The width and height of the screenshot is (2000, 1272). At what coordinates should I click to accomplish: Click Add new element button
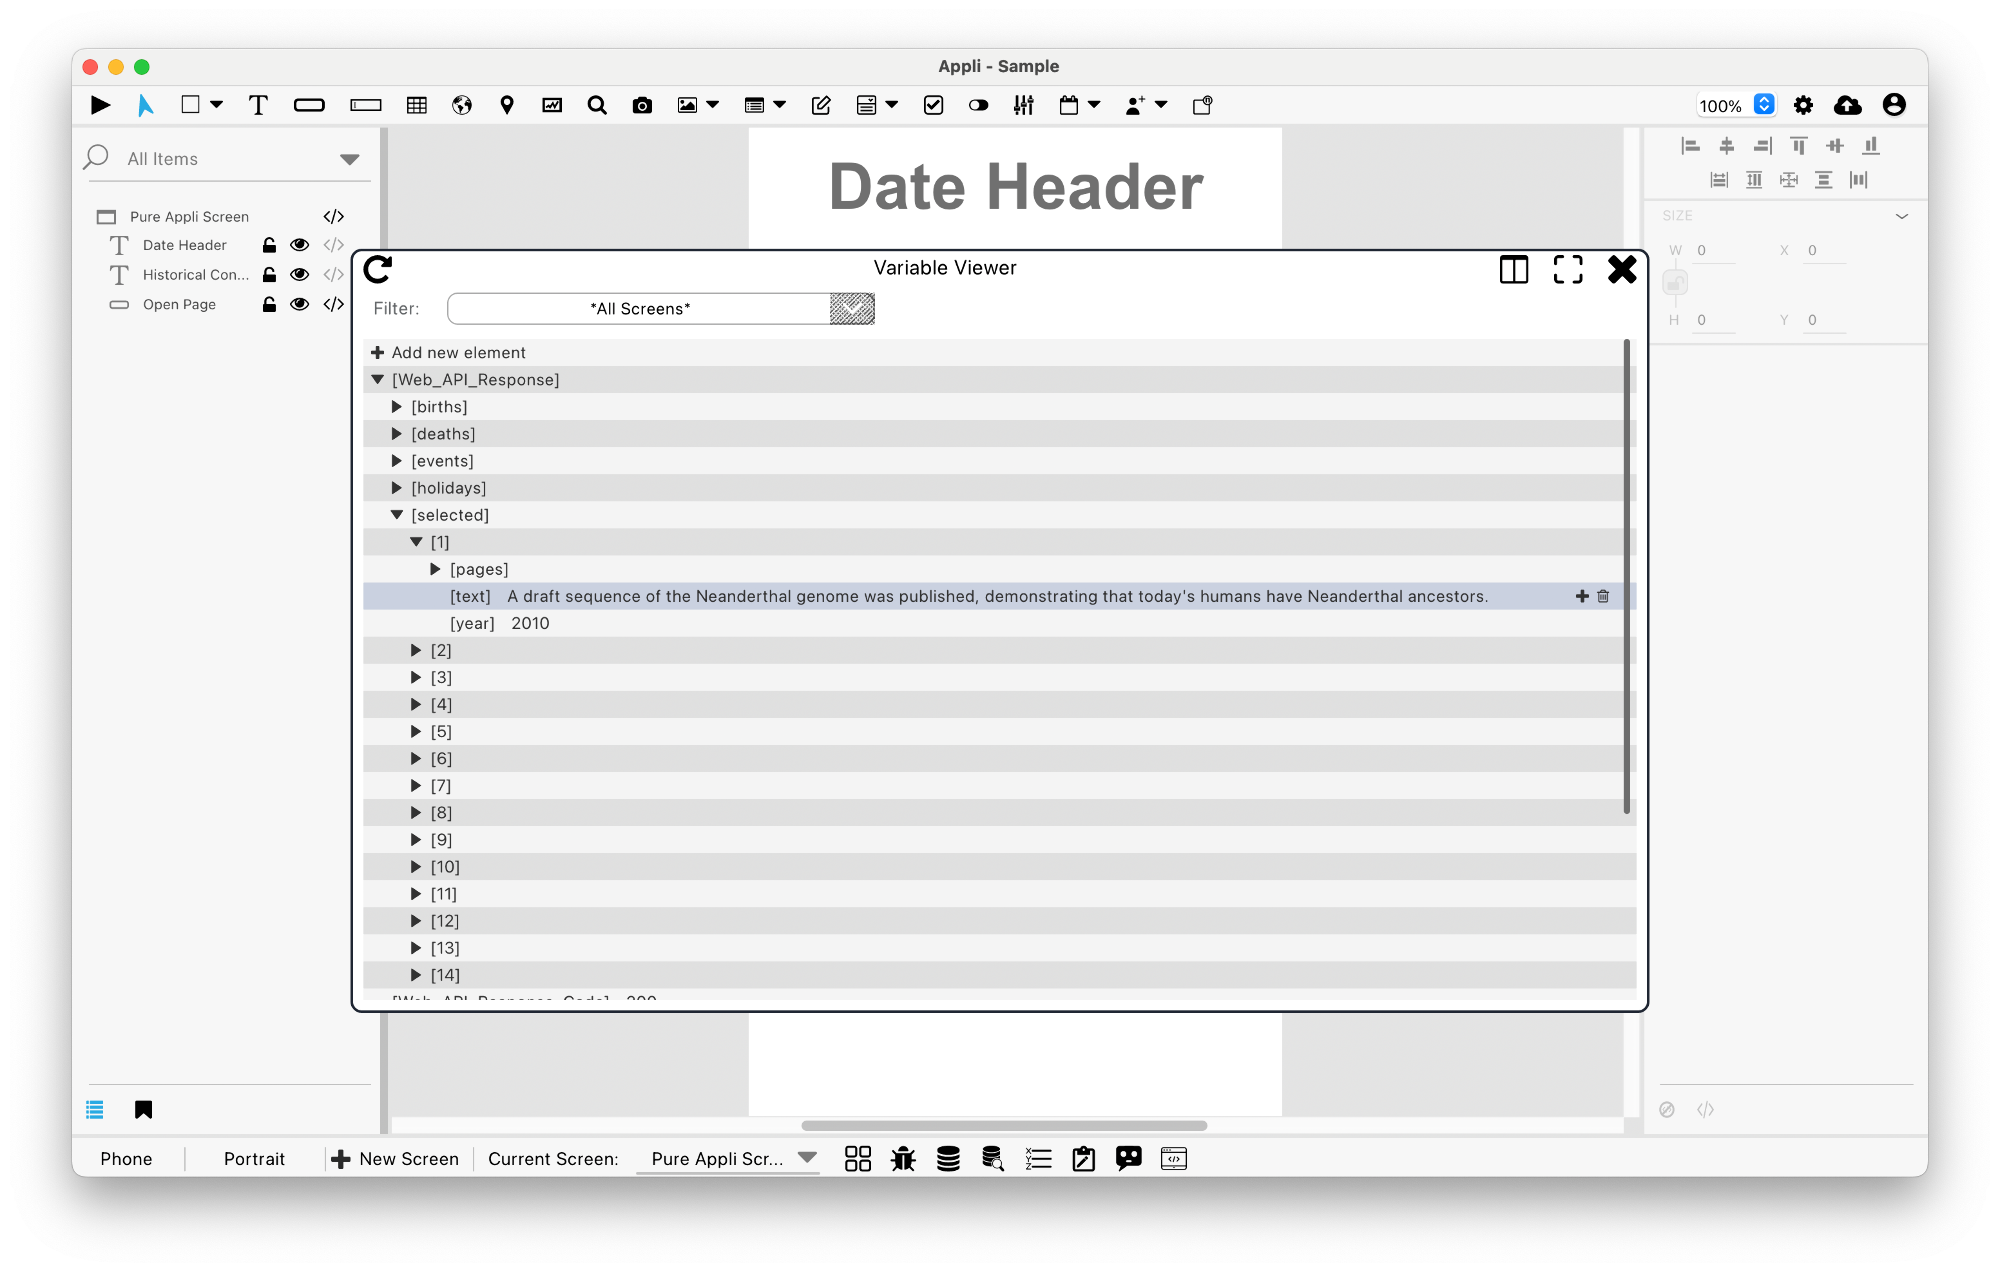448,351
